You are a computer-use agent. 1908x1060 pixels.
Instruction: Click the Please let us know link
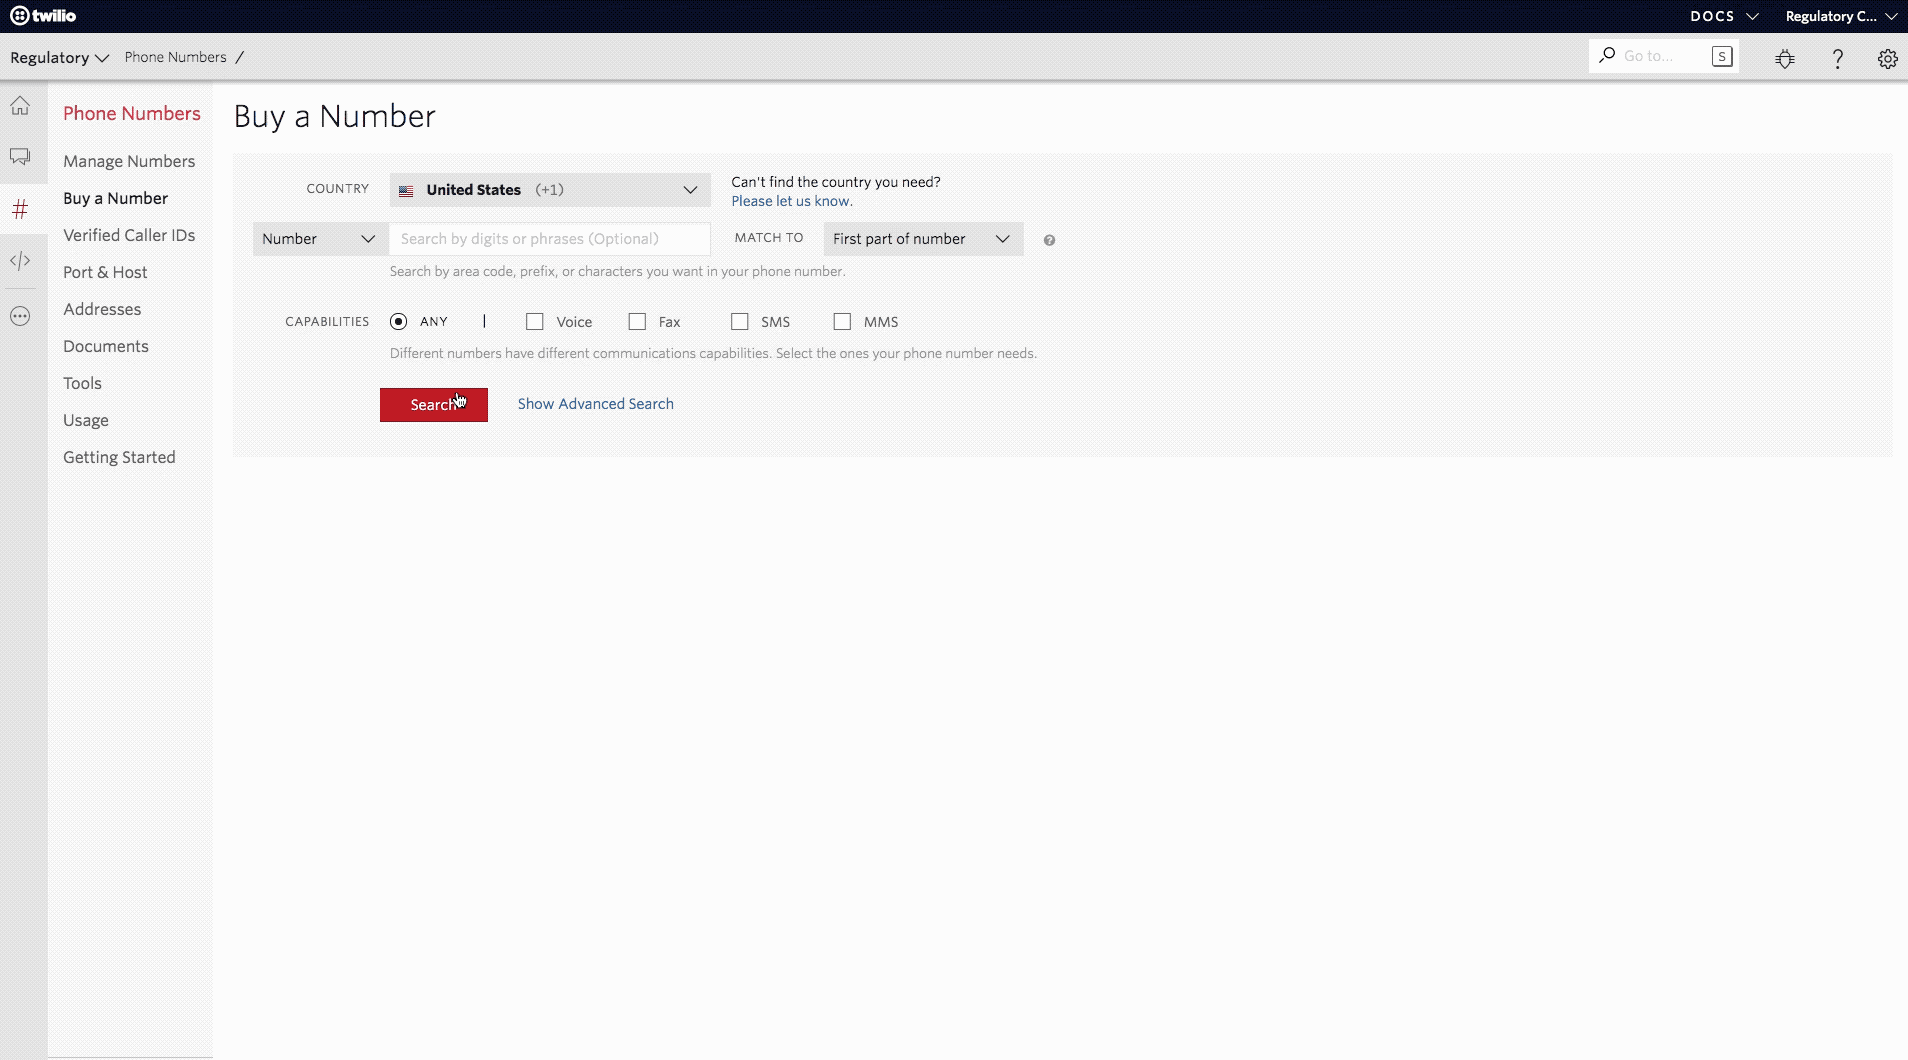pyautogui.click(x=792, y=201)
